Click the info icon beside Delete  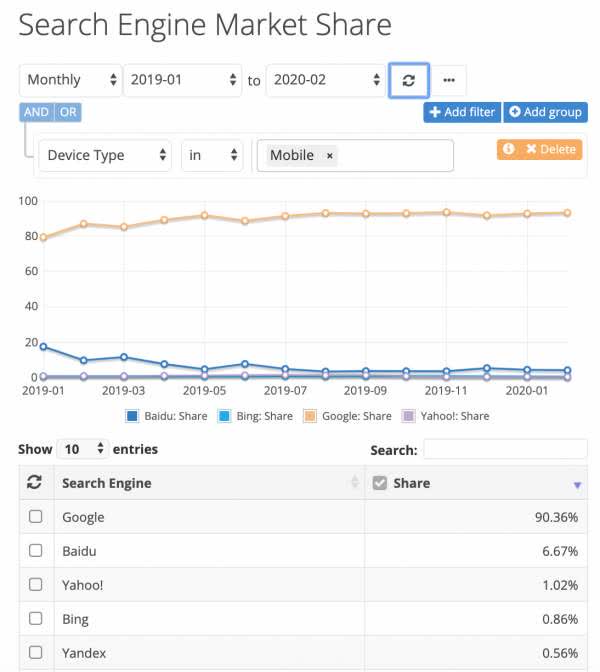[x=508, y=149]
